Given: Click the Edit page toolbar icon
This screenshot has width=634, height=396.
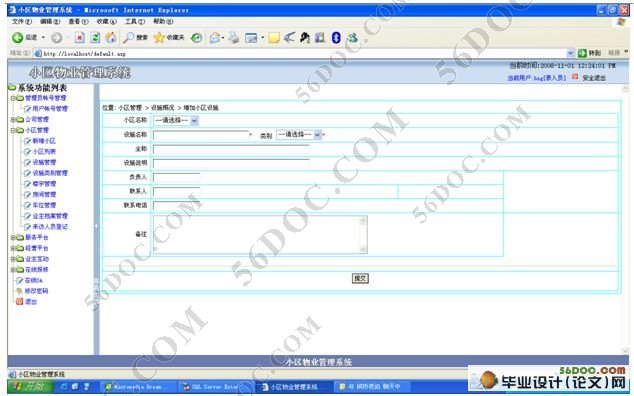Looking at the screenshot, I should 251,38.
